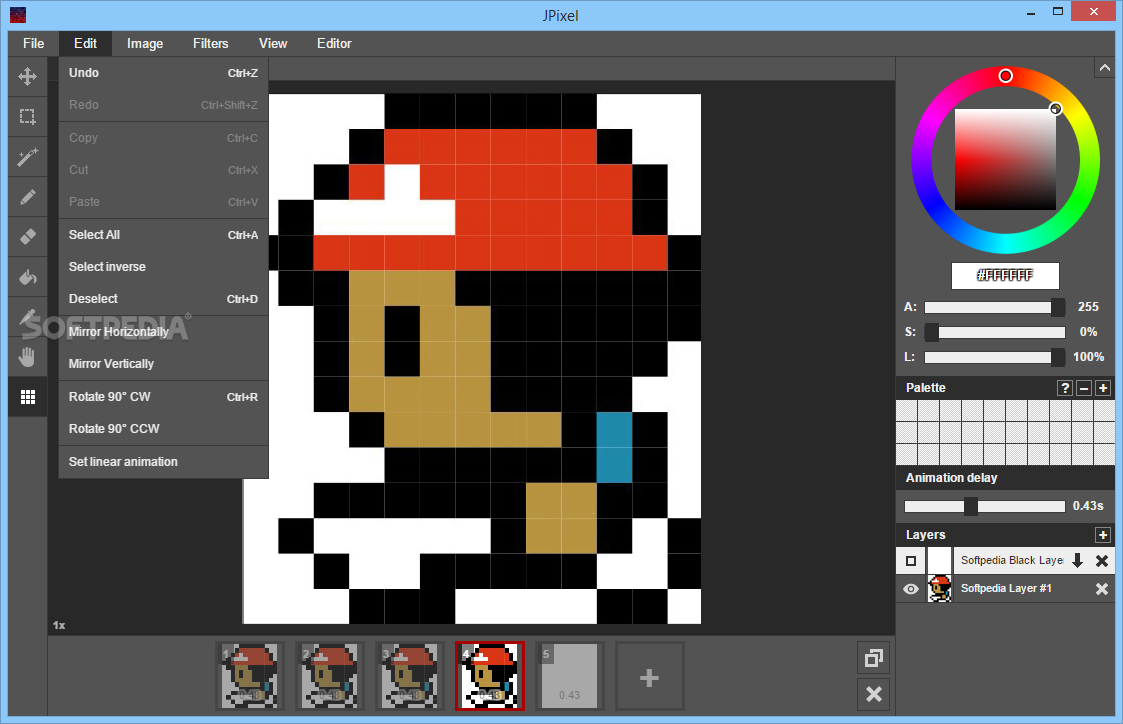The image size is (1123, 724).
Task: Open the View menu
Action: [273, 44]
